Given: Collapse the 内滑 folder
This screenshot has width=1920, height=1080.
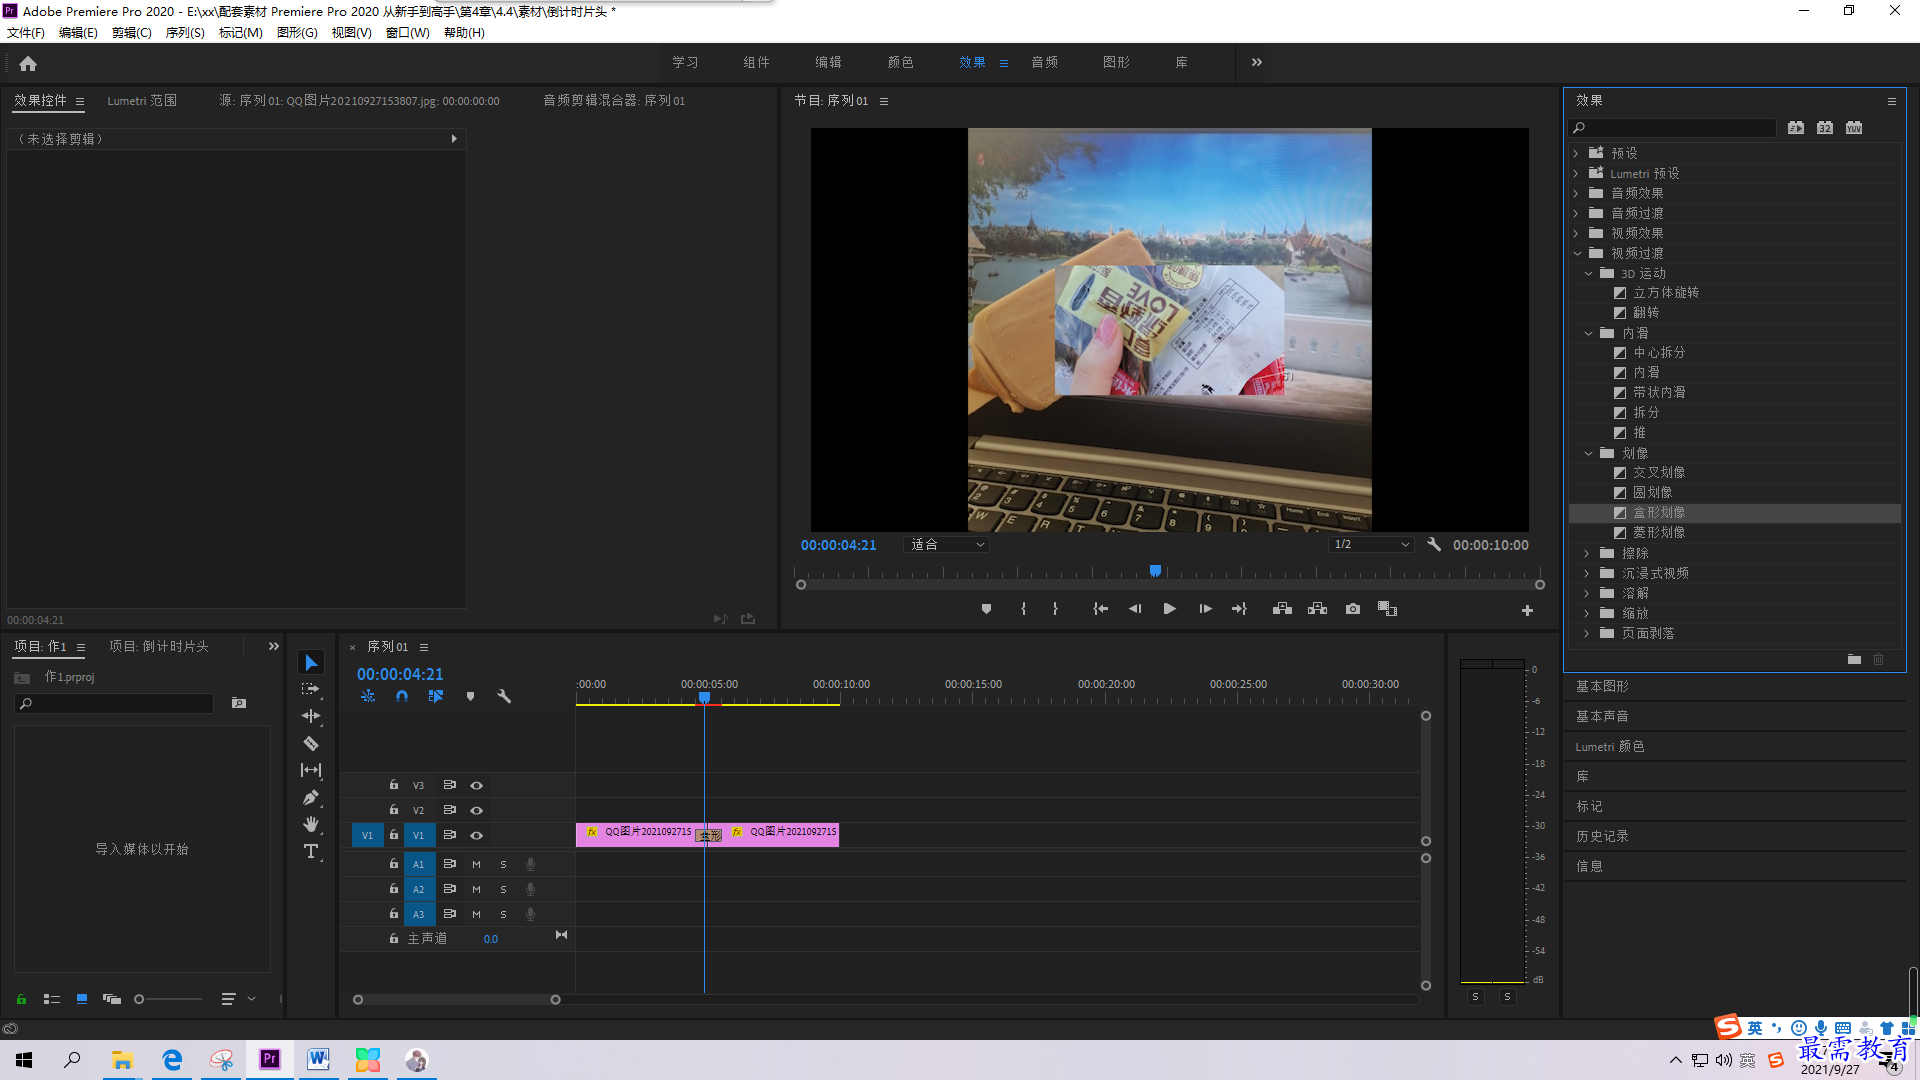Looking at the screenshot, I should click(x=1588, y=333).
